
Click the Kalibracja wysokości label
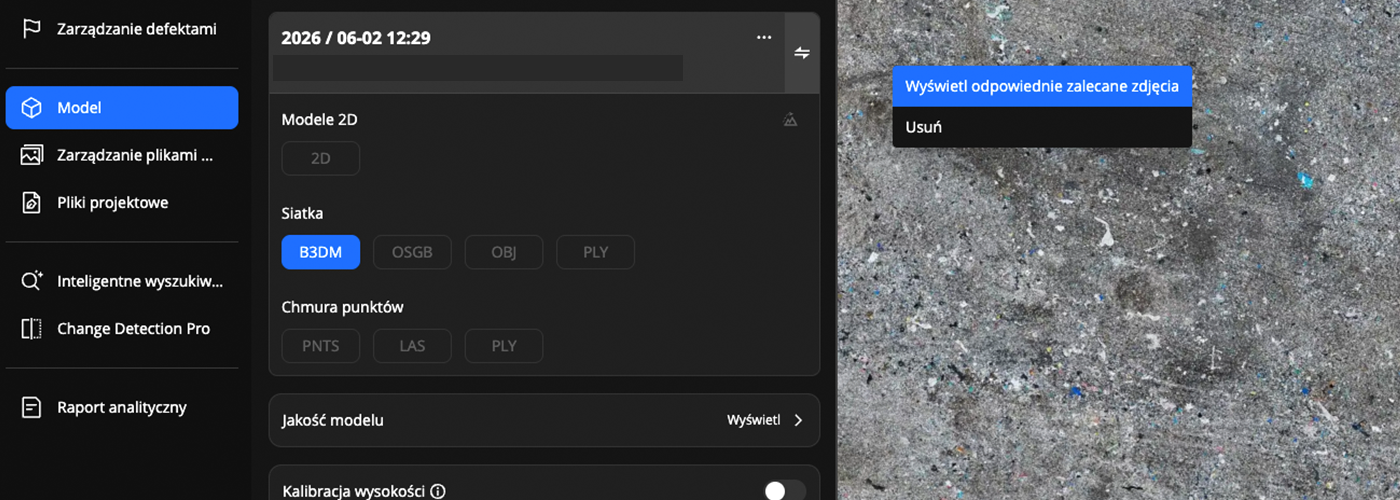click(x=353, y=491)
